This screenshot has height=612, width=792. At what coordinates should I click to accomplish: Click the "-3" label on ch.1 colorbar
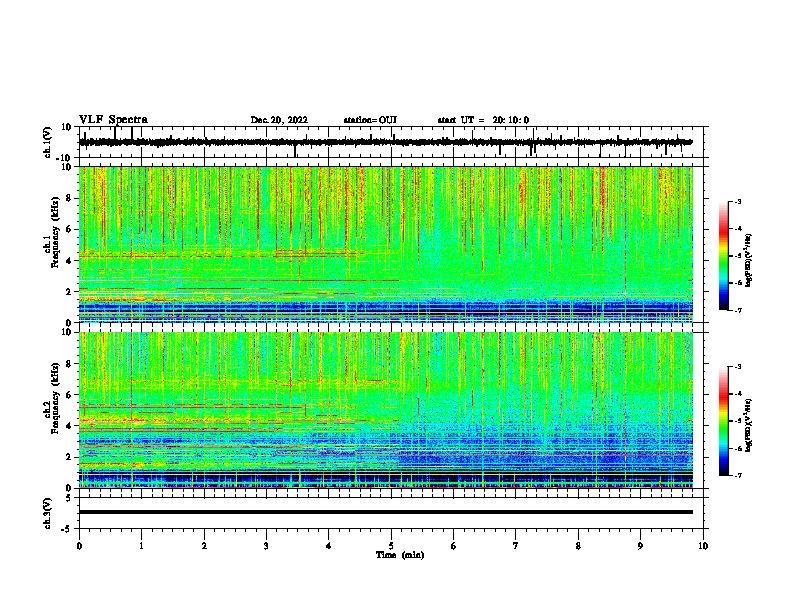[x=738, y=202]
